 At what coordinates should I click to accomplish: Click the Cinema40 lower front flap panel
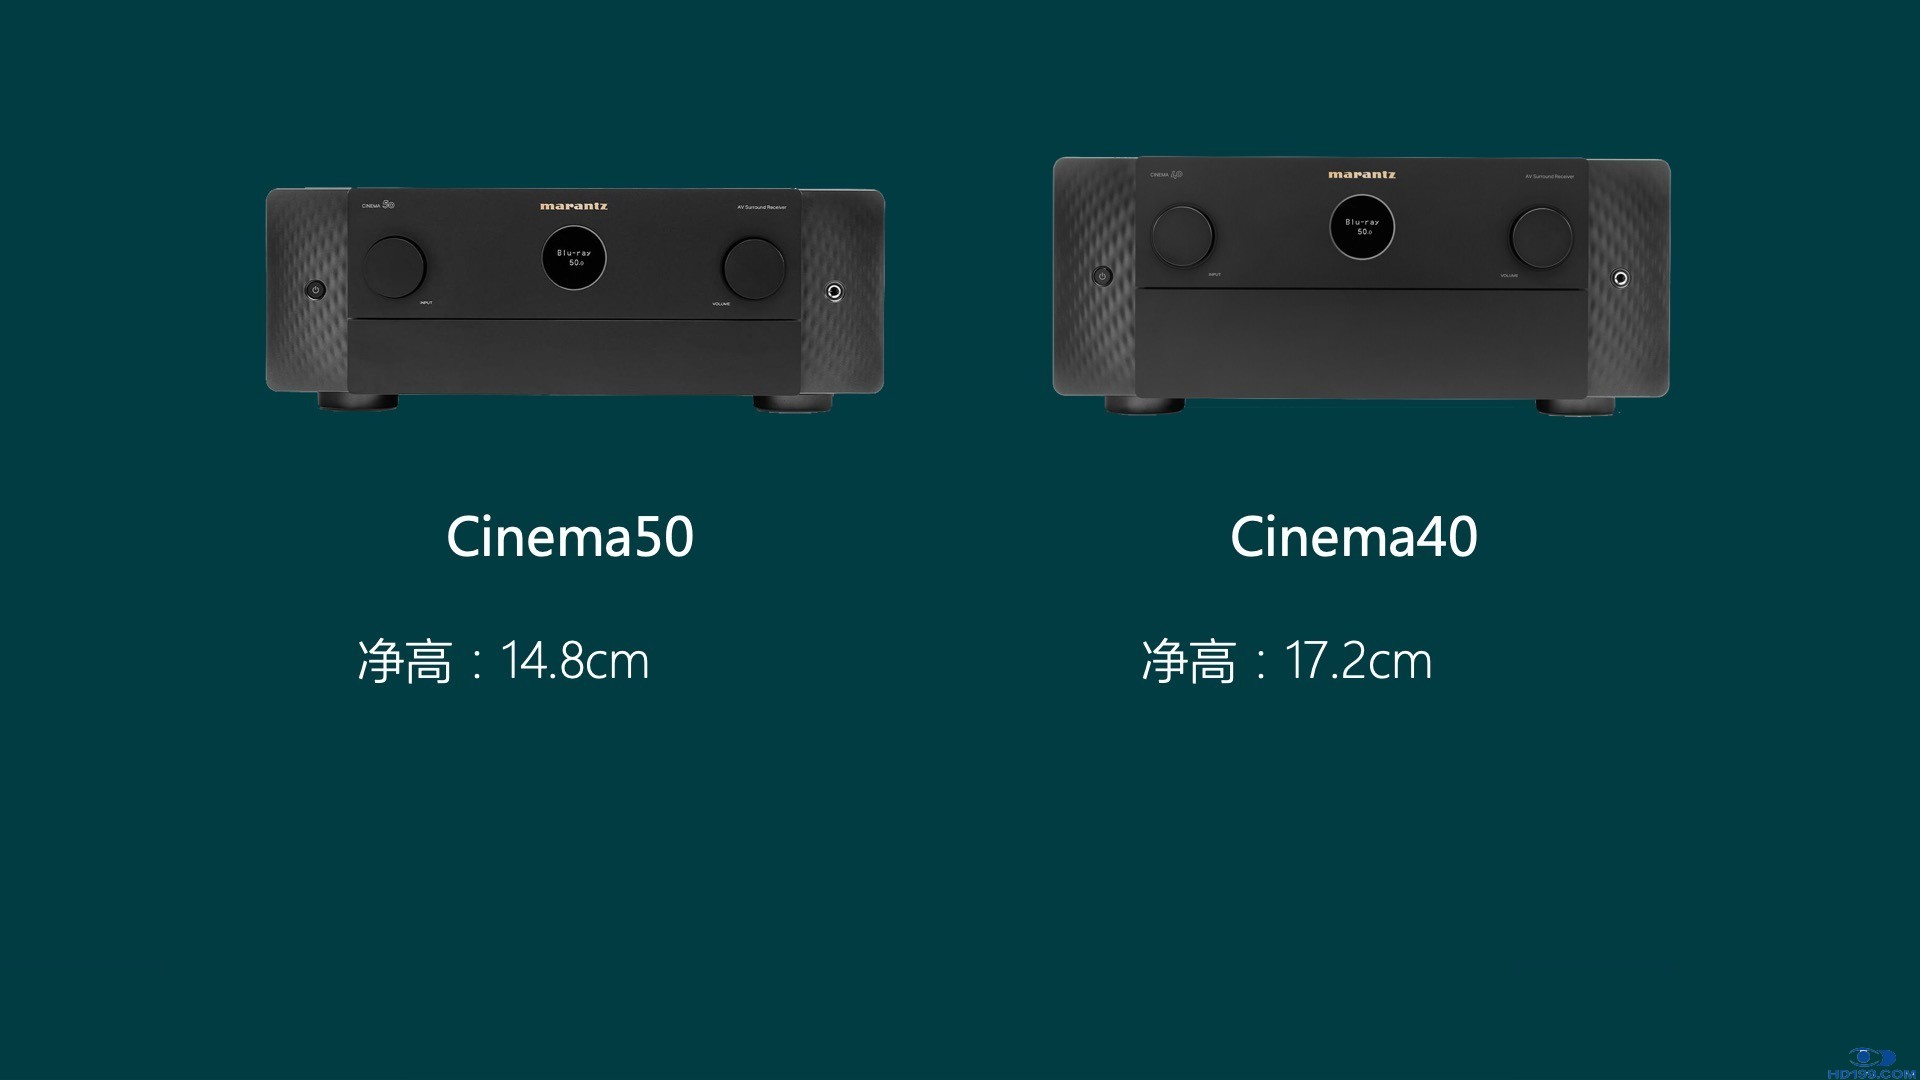tap(1362, 342)
